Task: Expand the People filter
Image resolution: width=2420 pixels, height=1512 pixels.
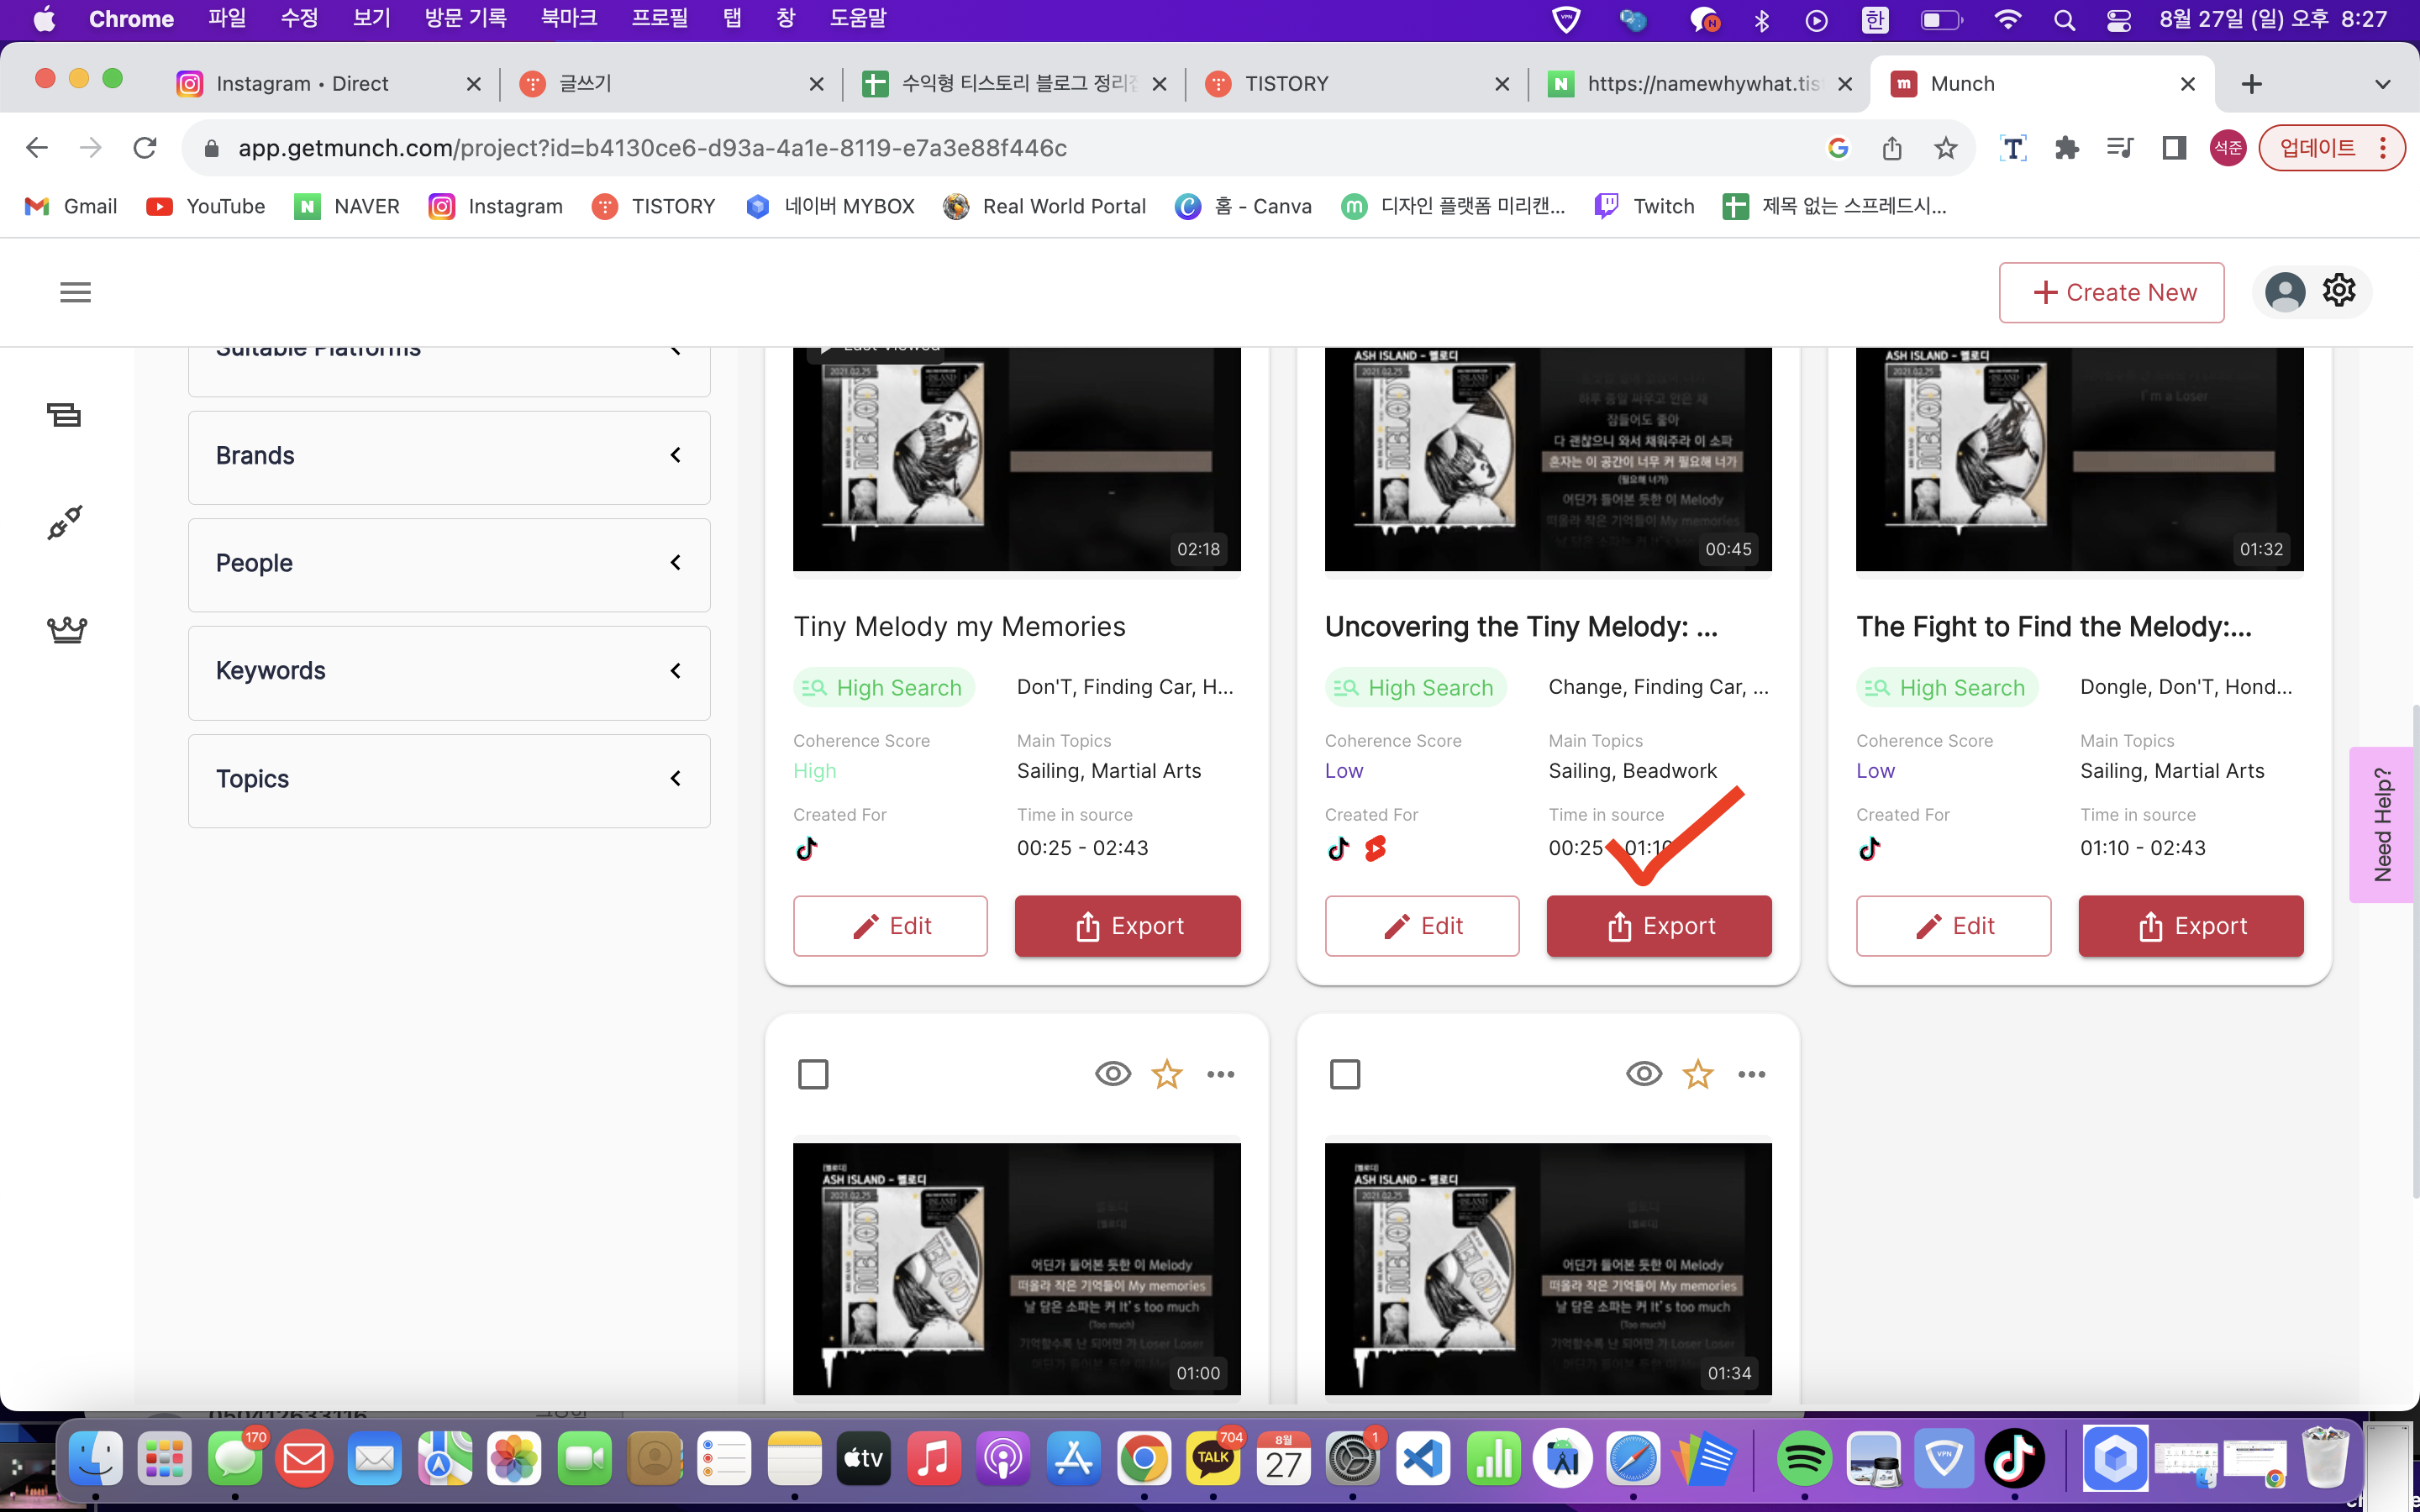Action: click(449, 564)
